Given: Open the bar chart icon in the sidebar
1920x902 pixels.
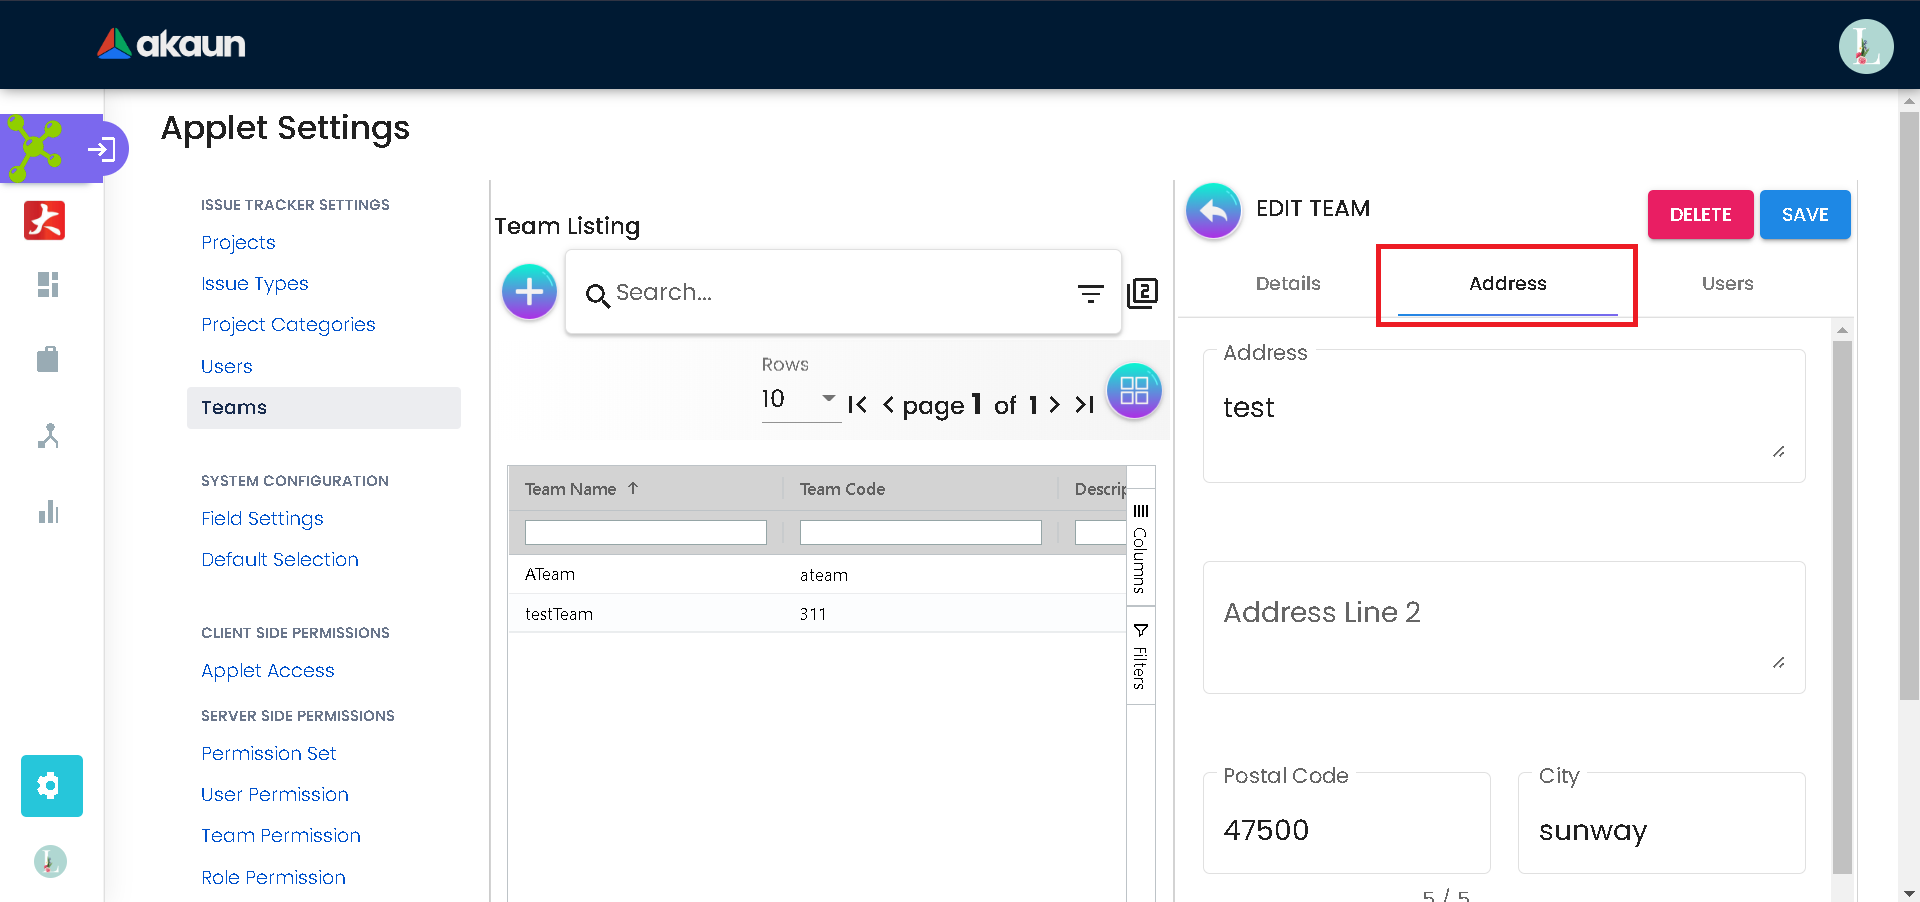Looking at the screenshot, I should pyautogui.click(x=48, y=512).
